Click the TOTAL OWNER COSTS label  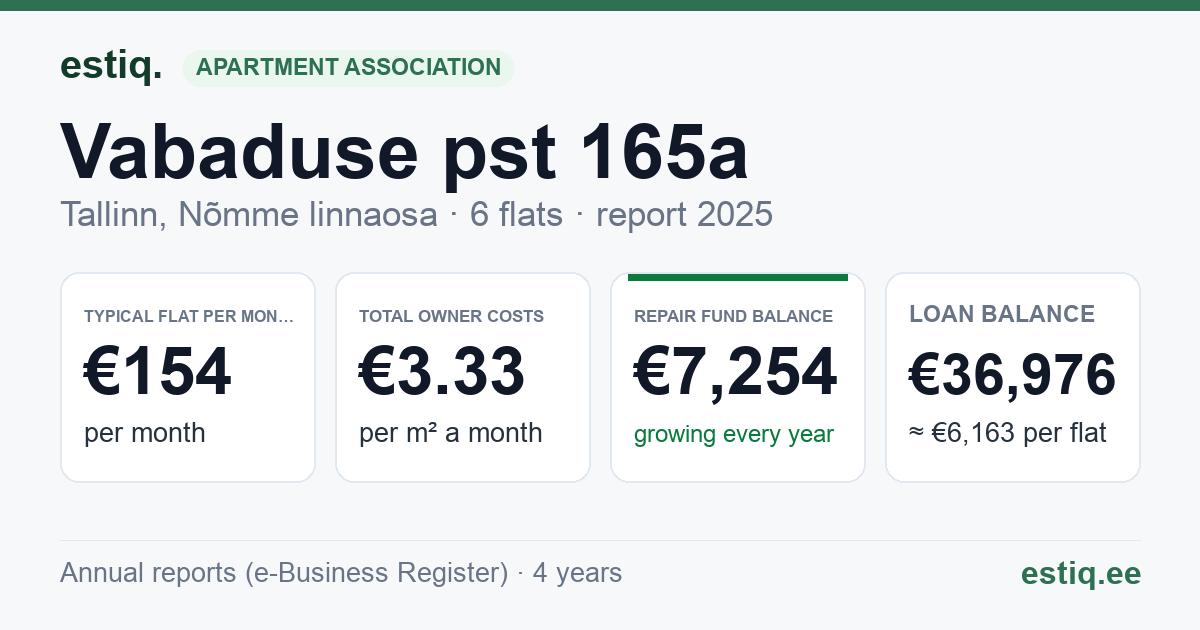coord(452,316)
